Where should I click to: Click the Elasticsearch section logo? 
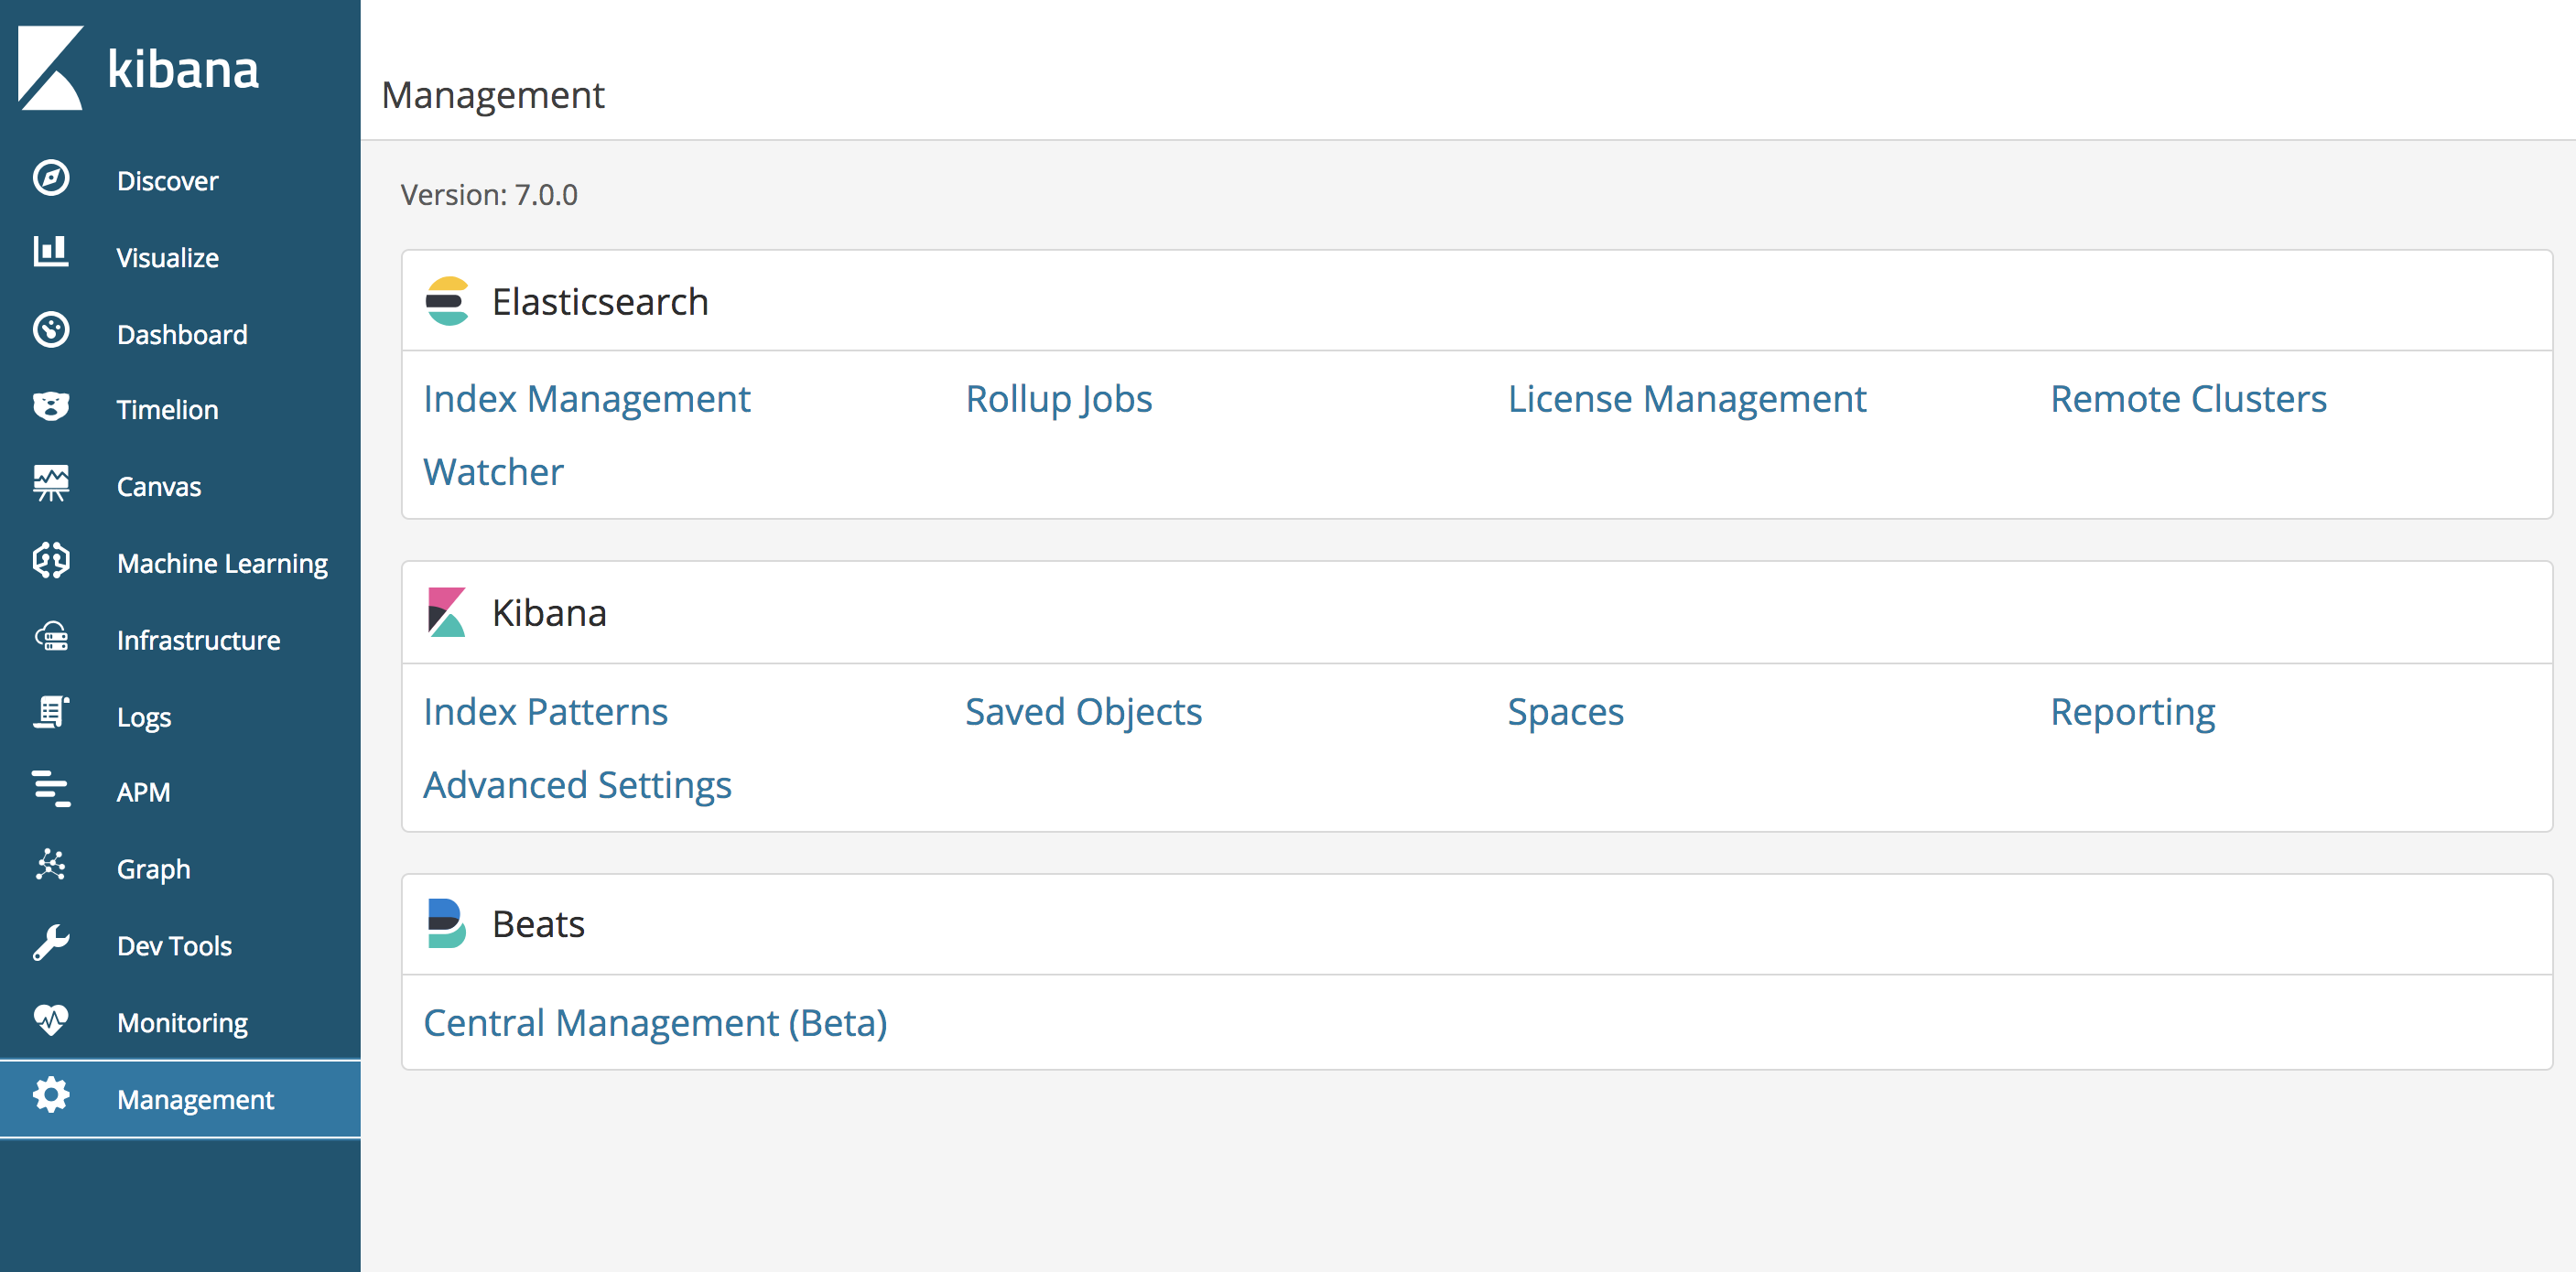tap(447, 301)
